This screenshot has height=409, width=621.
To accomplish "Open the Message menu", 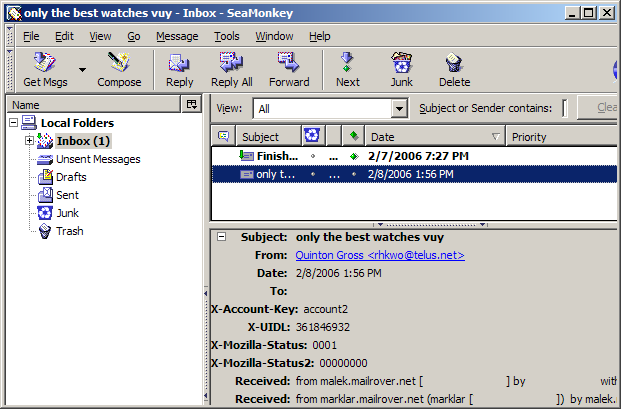I will click(x=177, y=36).
